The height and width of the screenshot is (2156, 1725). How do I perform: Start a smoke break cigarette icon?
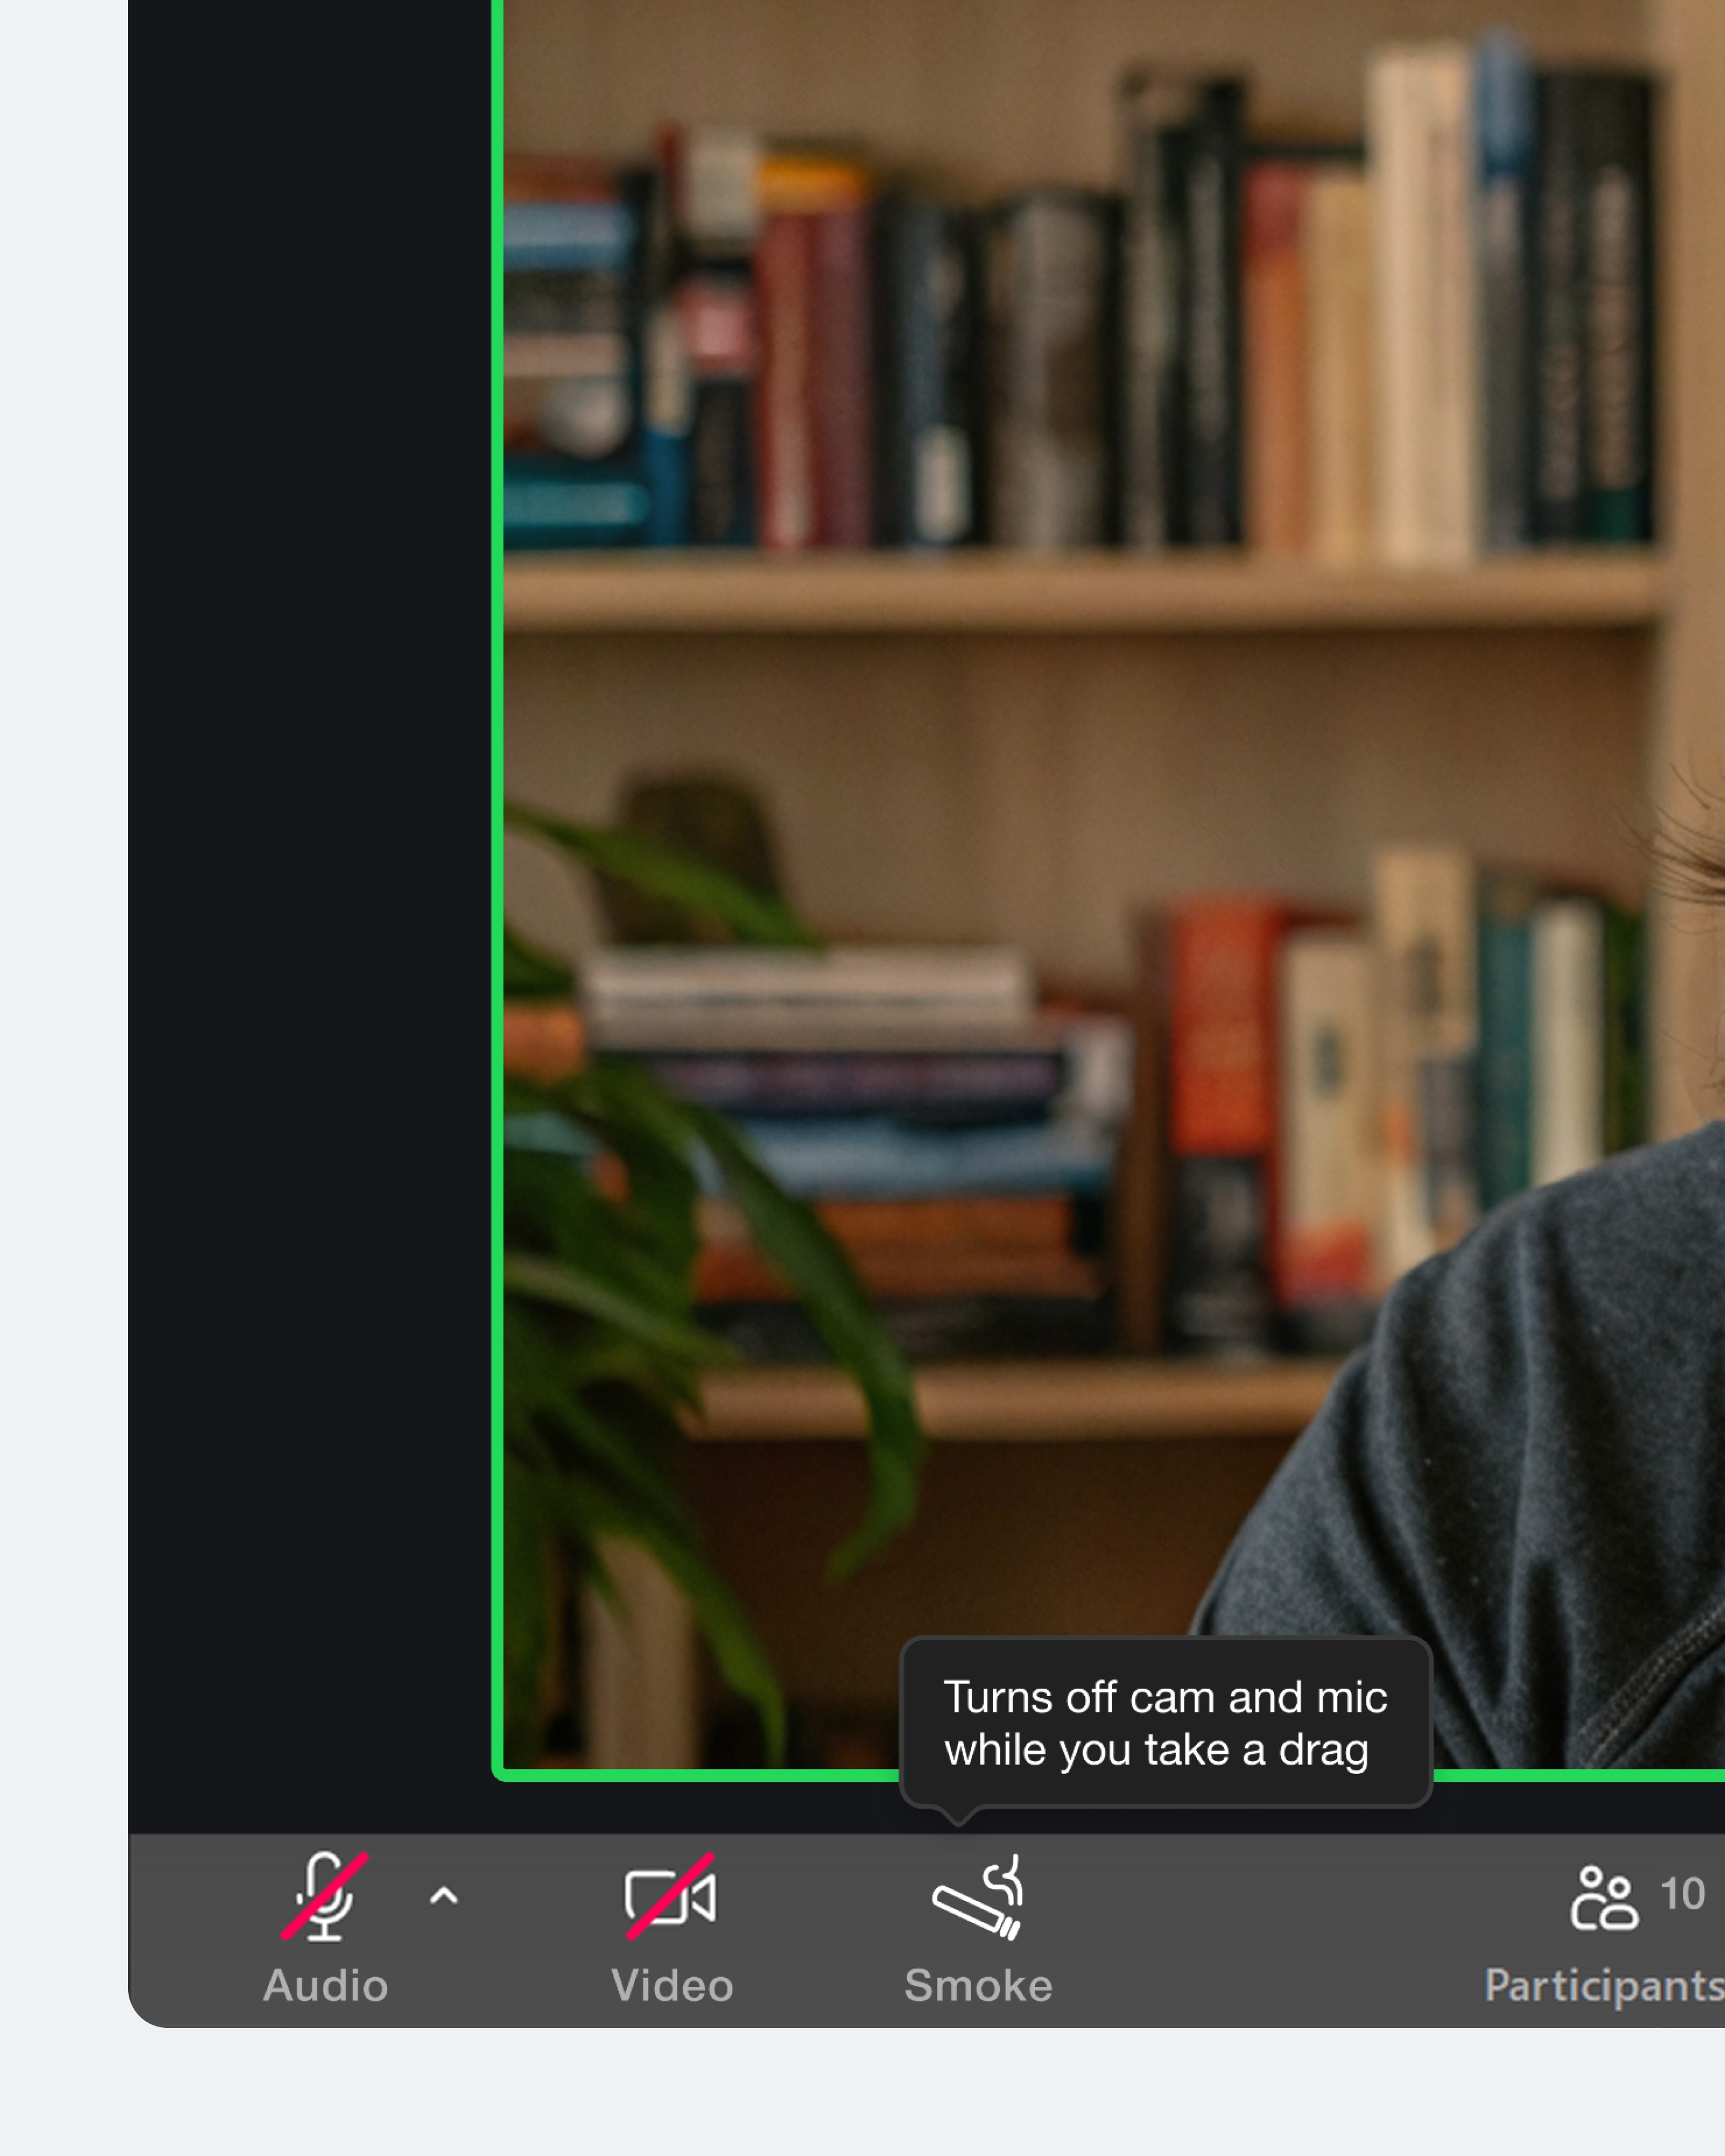(977, 1897)
